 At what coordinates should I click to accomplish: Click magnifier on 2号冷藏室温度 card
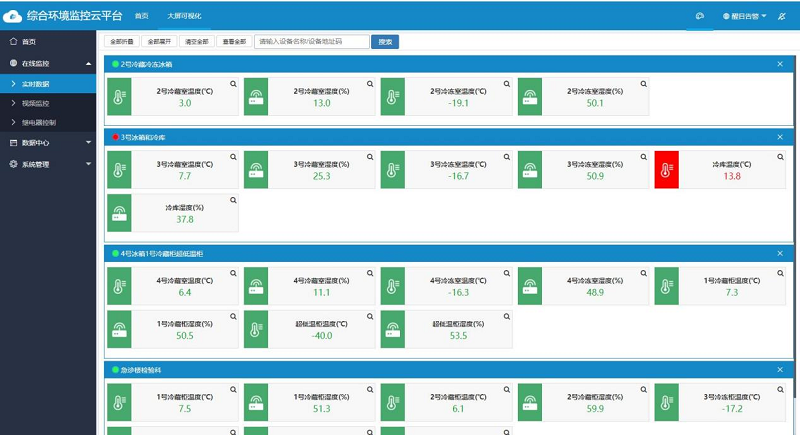click(x=234, y=85)
